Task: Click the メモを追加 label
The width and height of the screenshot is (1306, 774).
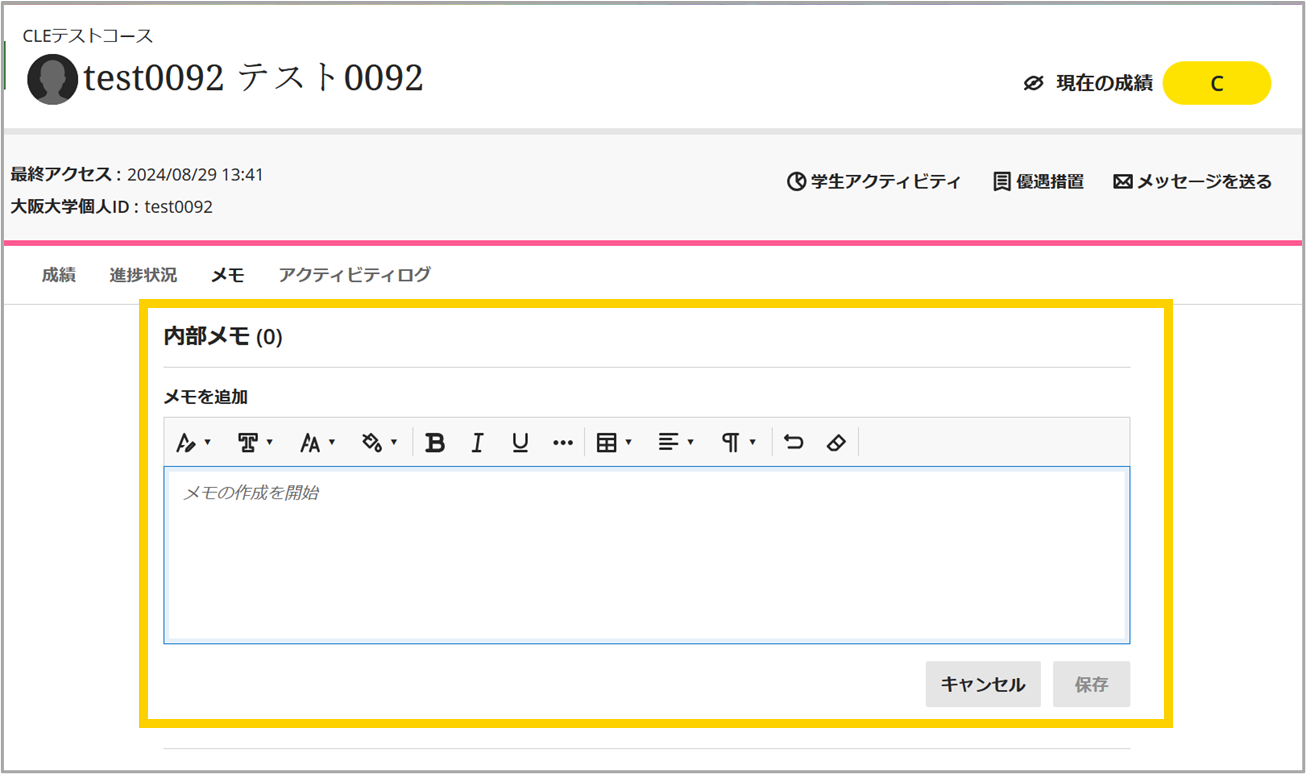Action: [x=206, y=397]
